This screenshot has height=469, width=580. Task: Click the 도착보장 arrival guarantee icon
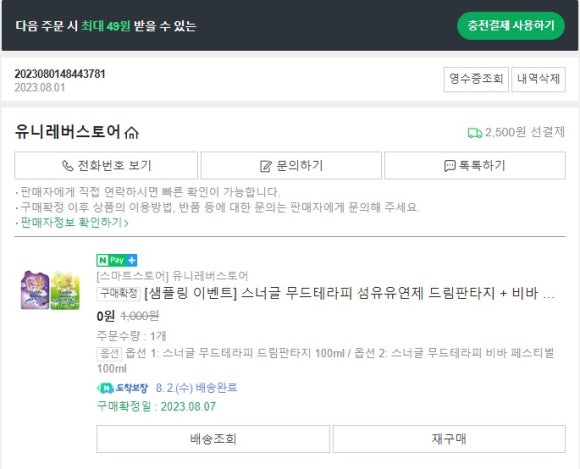(x=122, y=388)
